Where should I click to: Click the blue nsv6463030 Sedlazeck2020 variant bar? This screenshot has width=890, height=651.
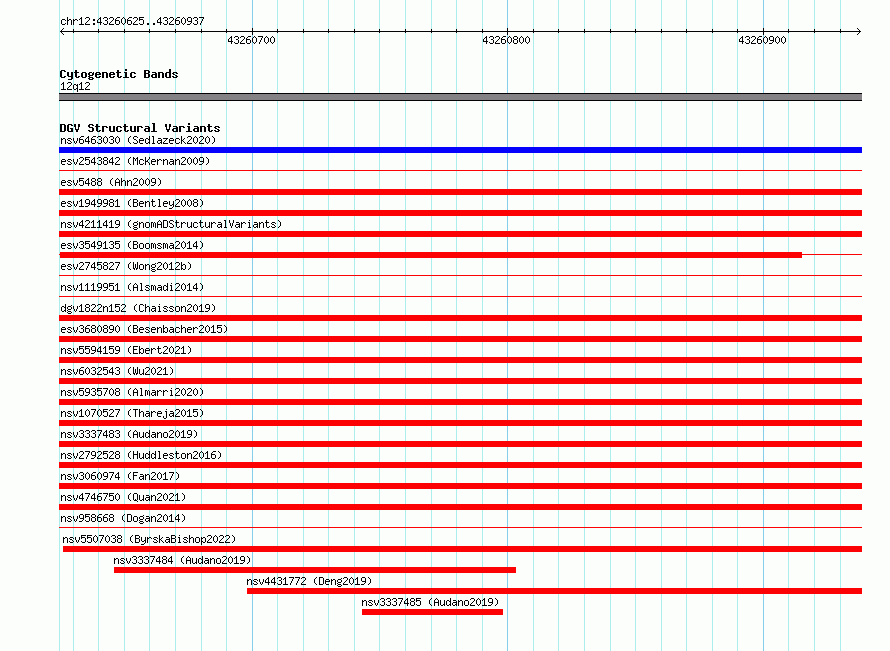click(x=460, y=150)
